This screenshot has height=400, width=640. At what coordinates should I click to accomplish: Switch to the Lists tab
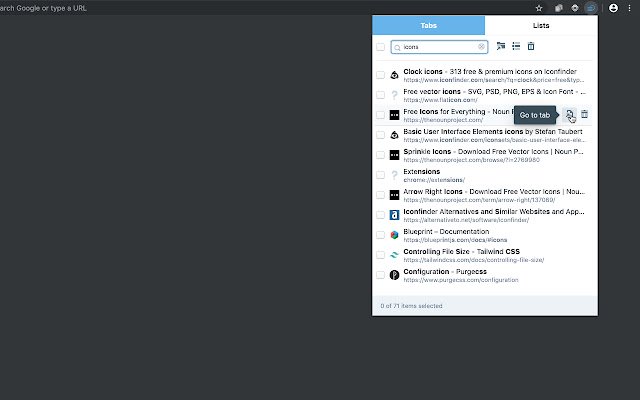(x=541, y=25)
